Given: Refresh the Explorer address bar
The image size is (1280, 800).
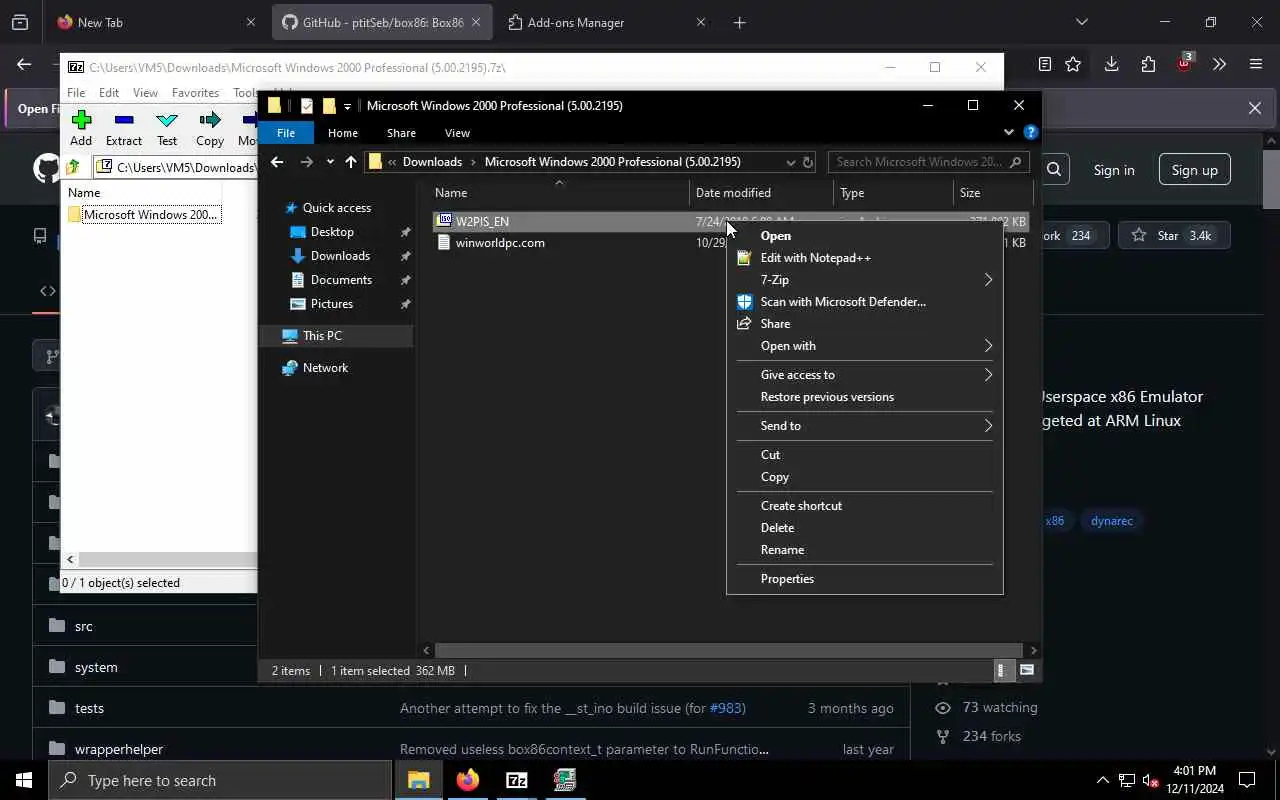Looking at the screenshot, I should tap(808, 162).
